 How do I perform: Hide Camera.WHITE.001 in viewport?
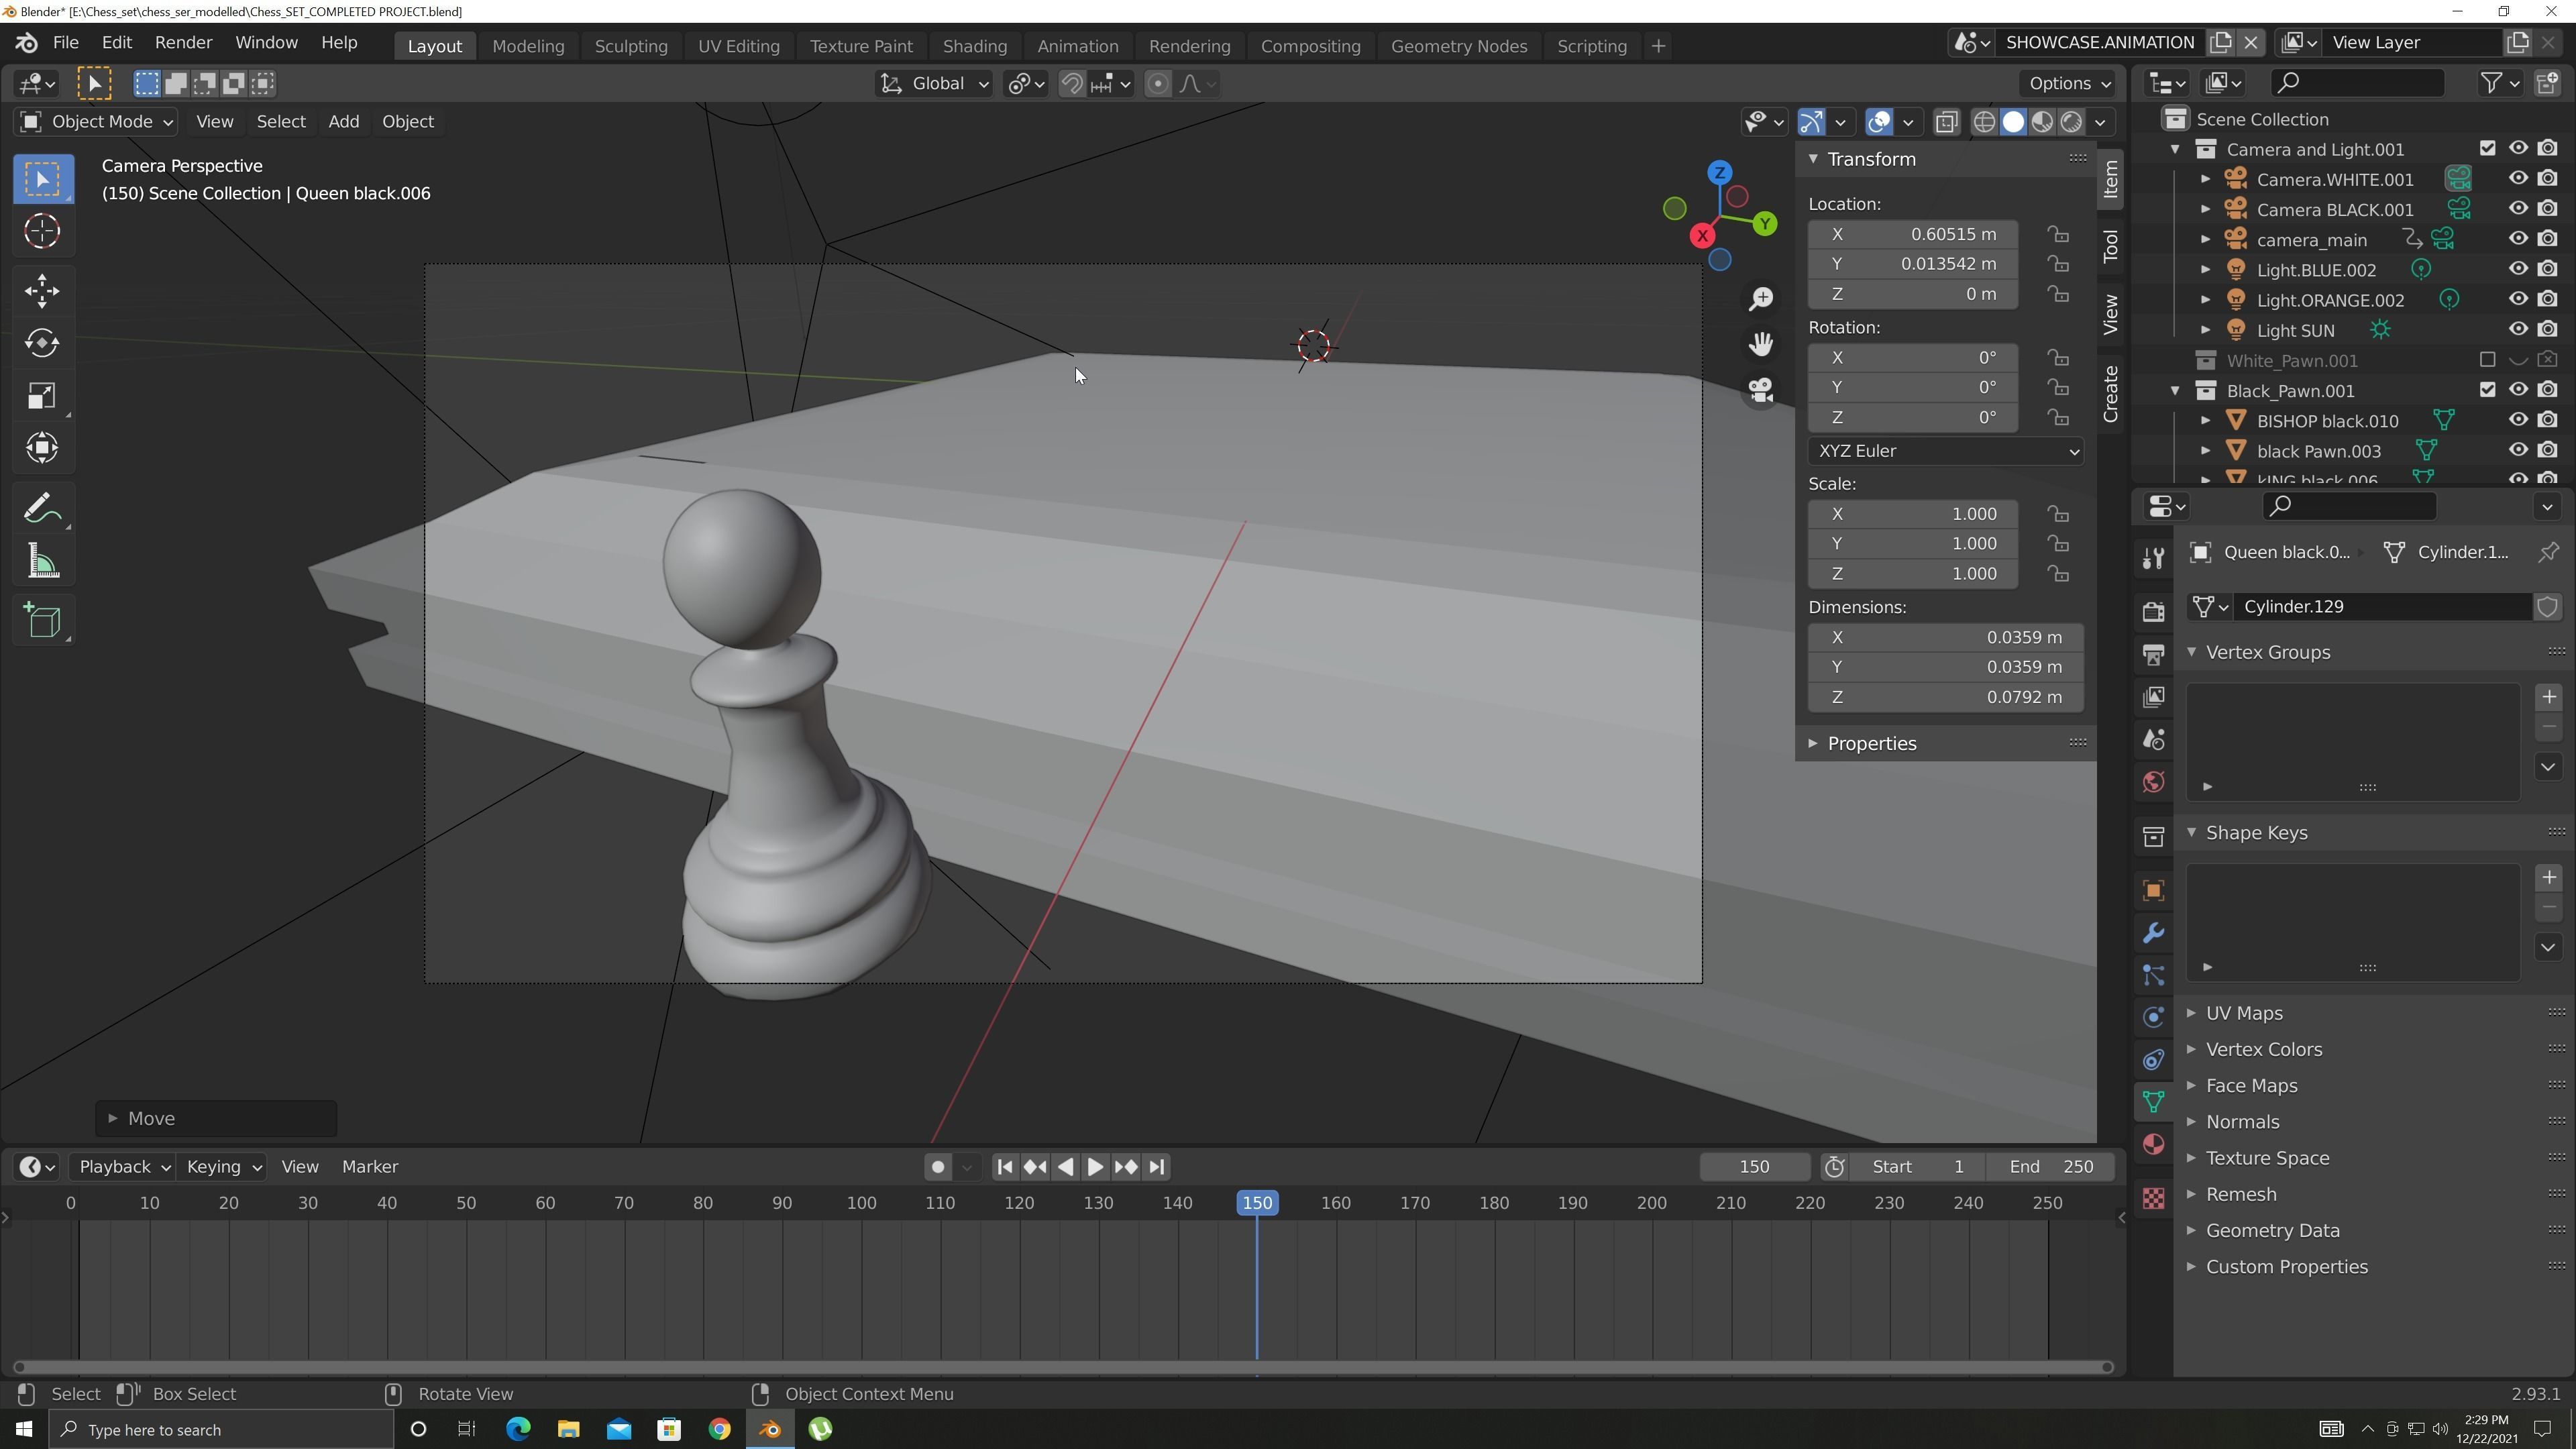tap(2518, 179)
